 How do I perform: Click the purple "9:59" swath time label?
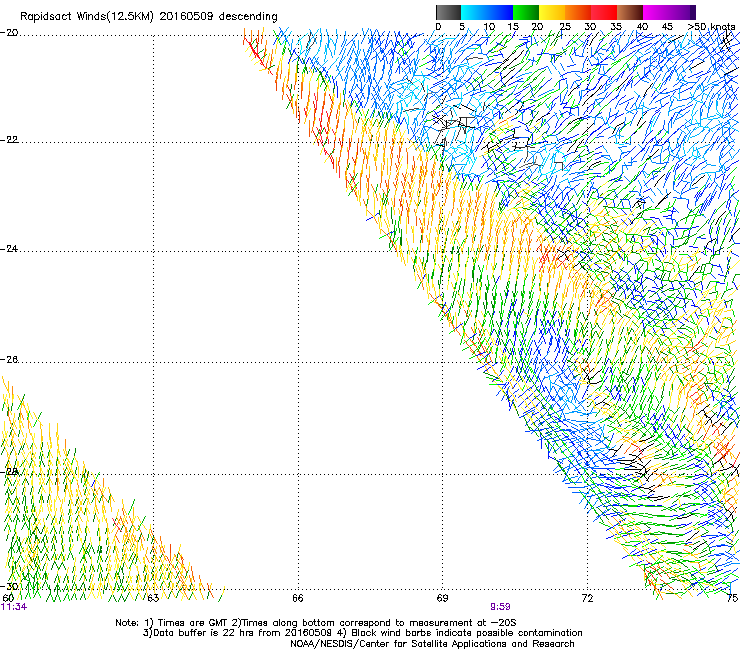point(500,607)
